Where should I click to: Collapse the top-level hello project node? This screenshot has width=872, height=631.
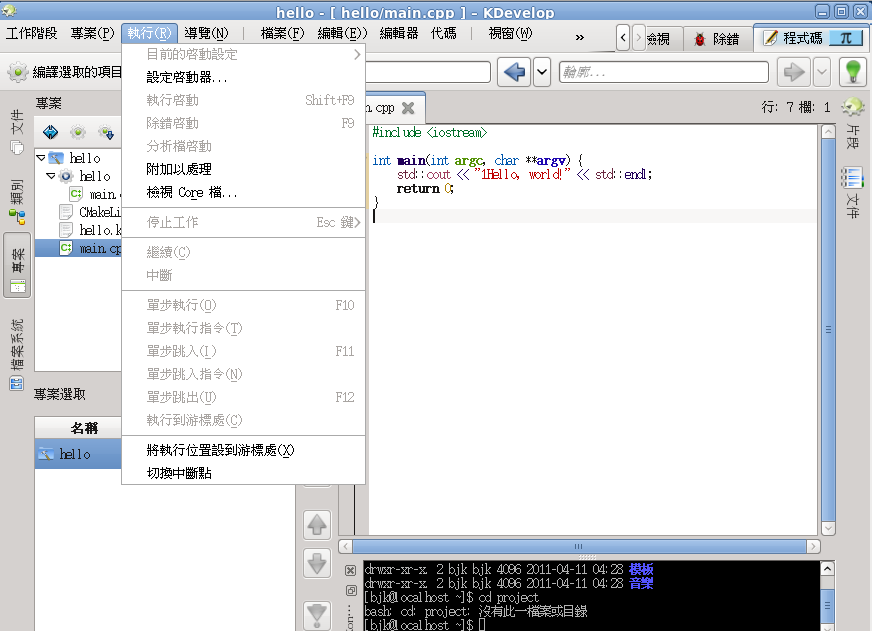(x=41, y=158)
